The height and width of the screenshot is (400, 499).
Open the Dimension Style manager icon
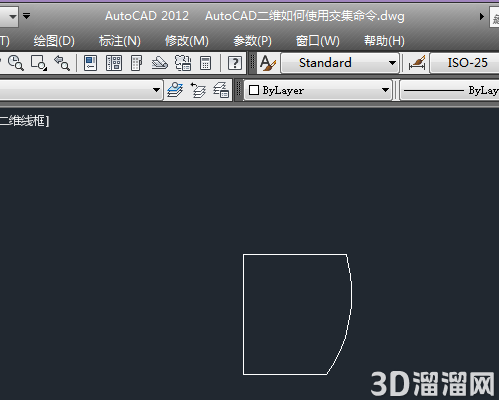pos(417,63)
